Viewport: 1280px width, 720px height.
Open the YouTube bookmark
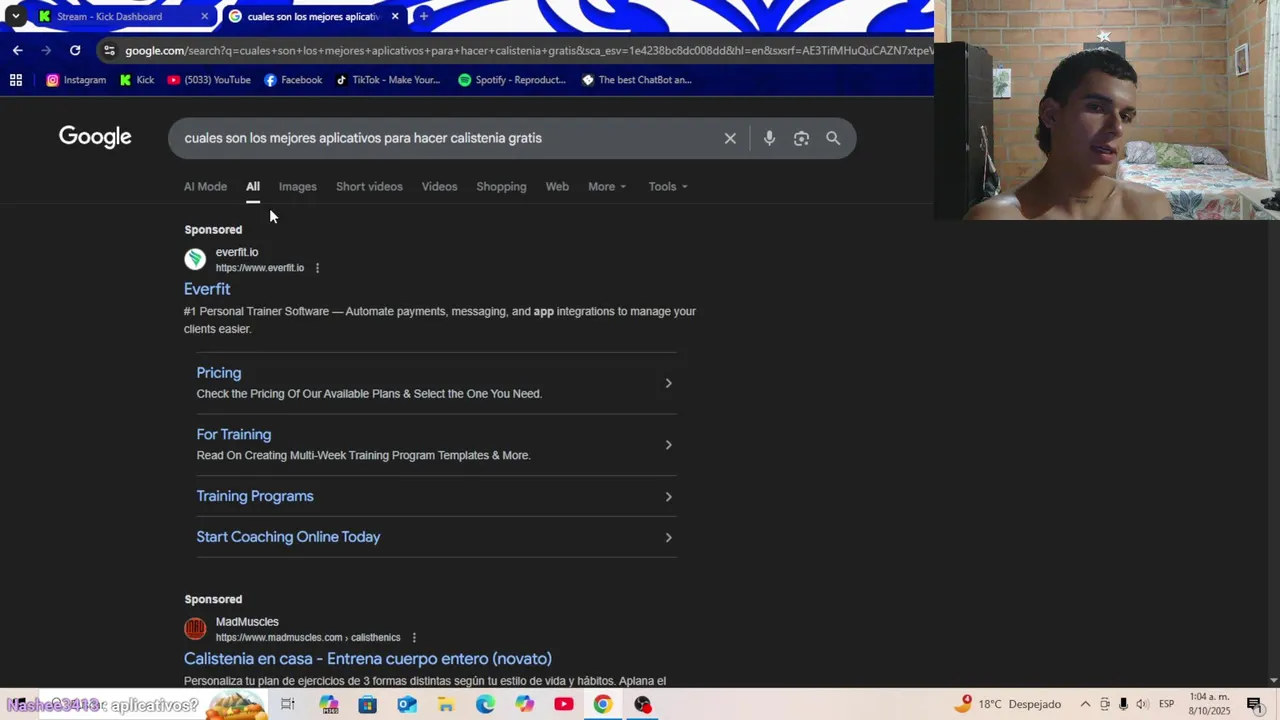209,80
